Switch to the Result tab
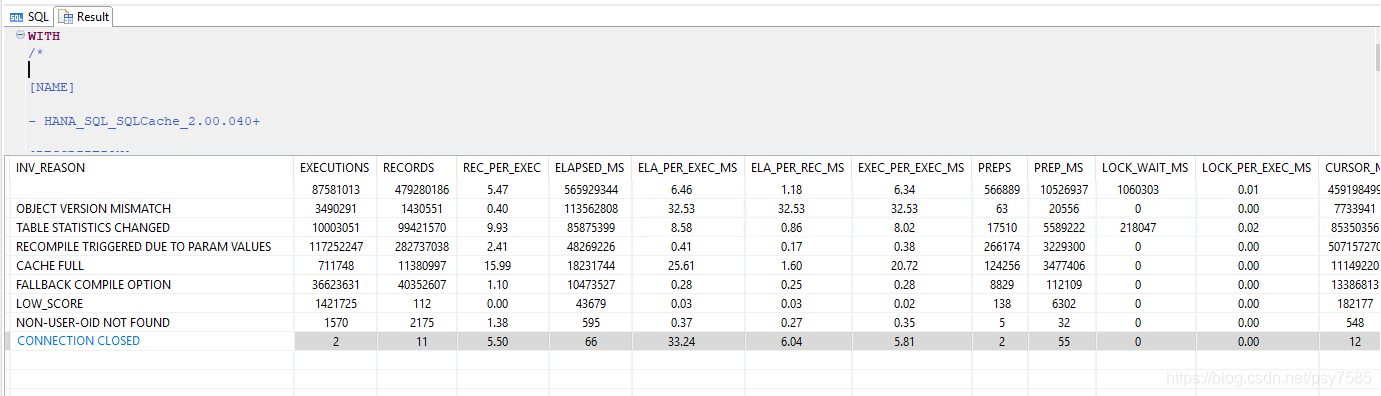Viewport: 1381px width, 396px height. [85, 16]
